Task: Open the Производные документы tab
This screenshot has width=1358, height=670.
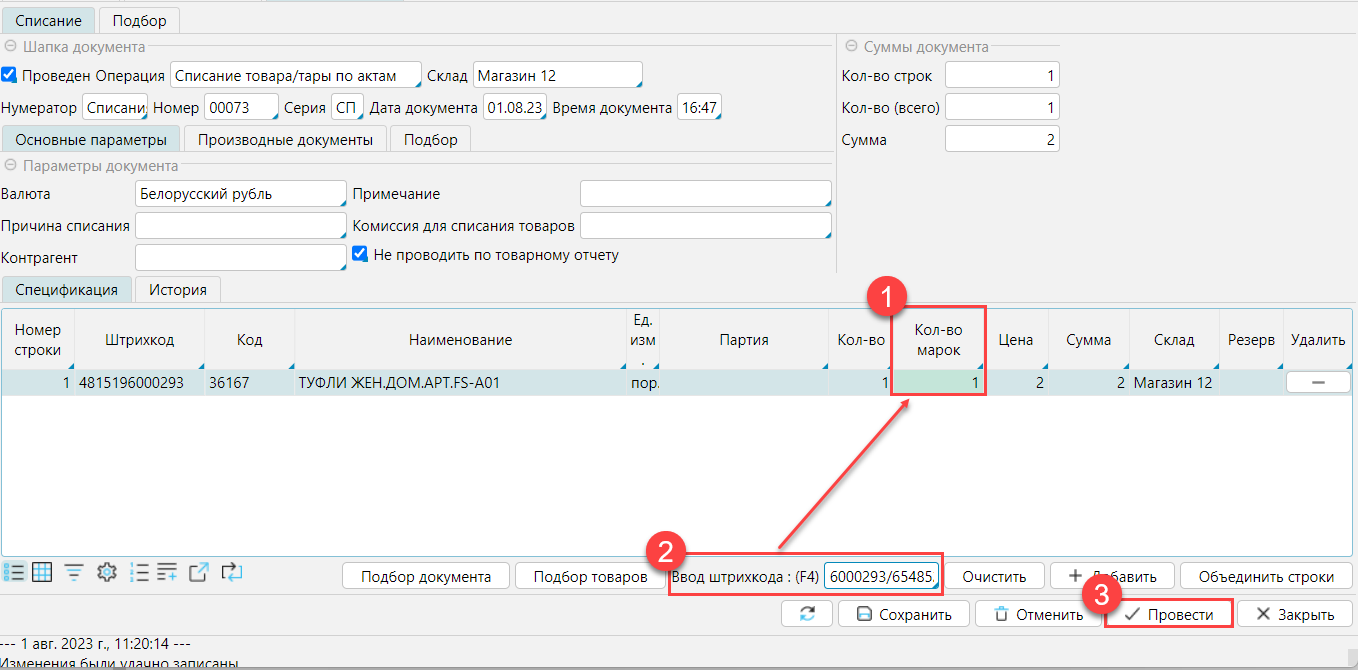Action: click(285, 140)
